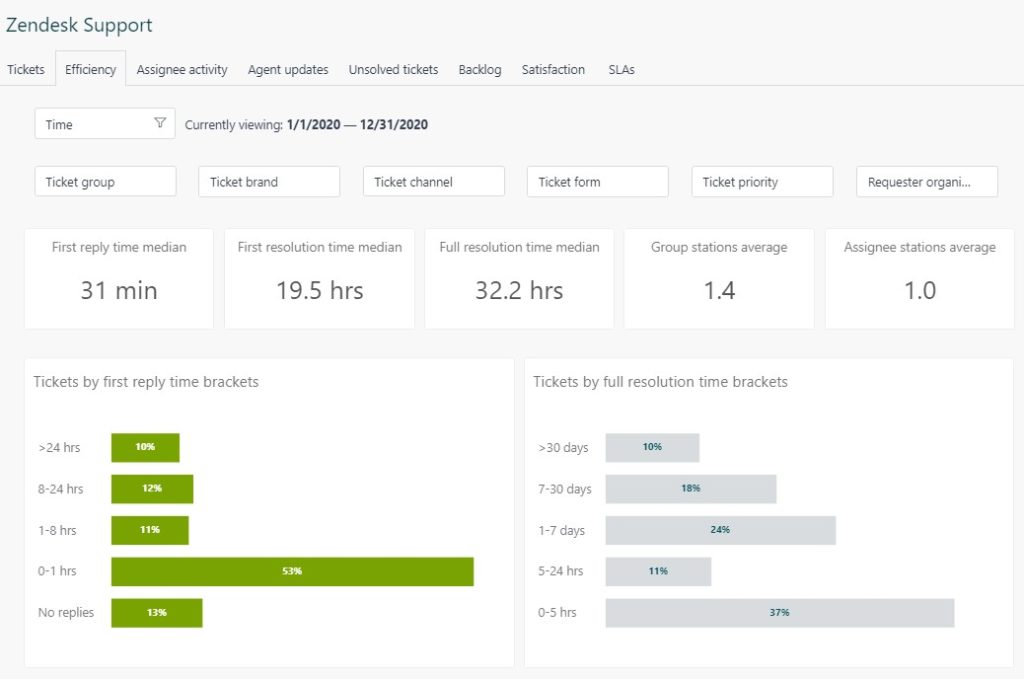The height and width of the screenshot is (679, 1024).
Task: Click the 'Tickets by first reply time brackets' title
Action: pos(146,381)
